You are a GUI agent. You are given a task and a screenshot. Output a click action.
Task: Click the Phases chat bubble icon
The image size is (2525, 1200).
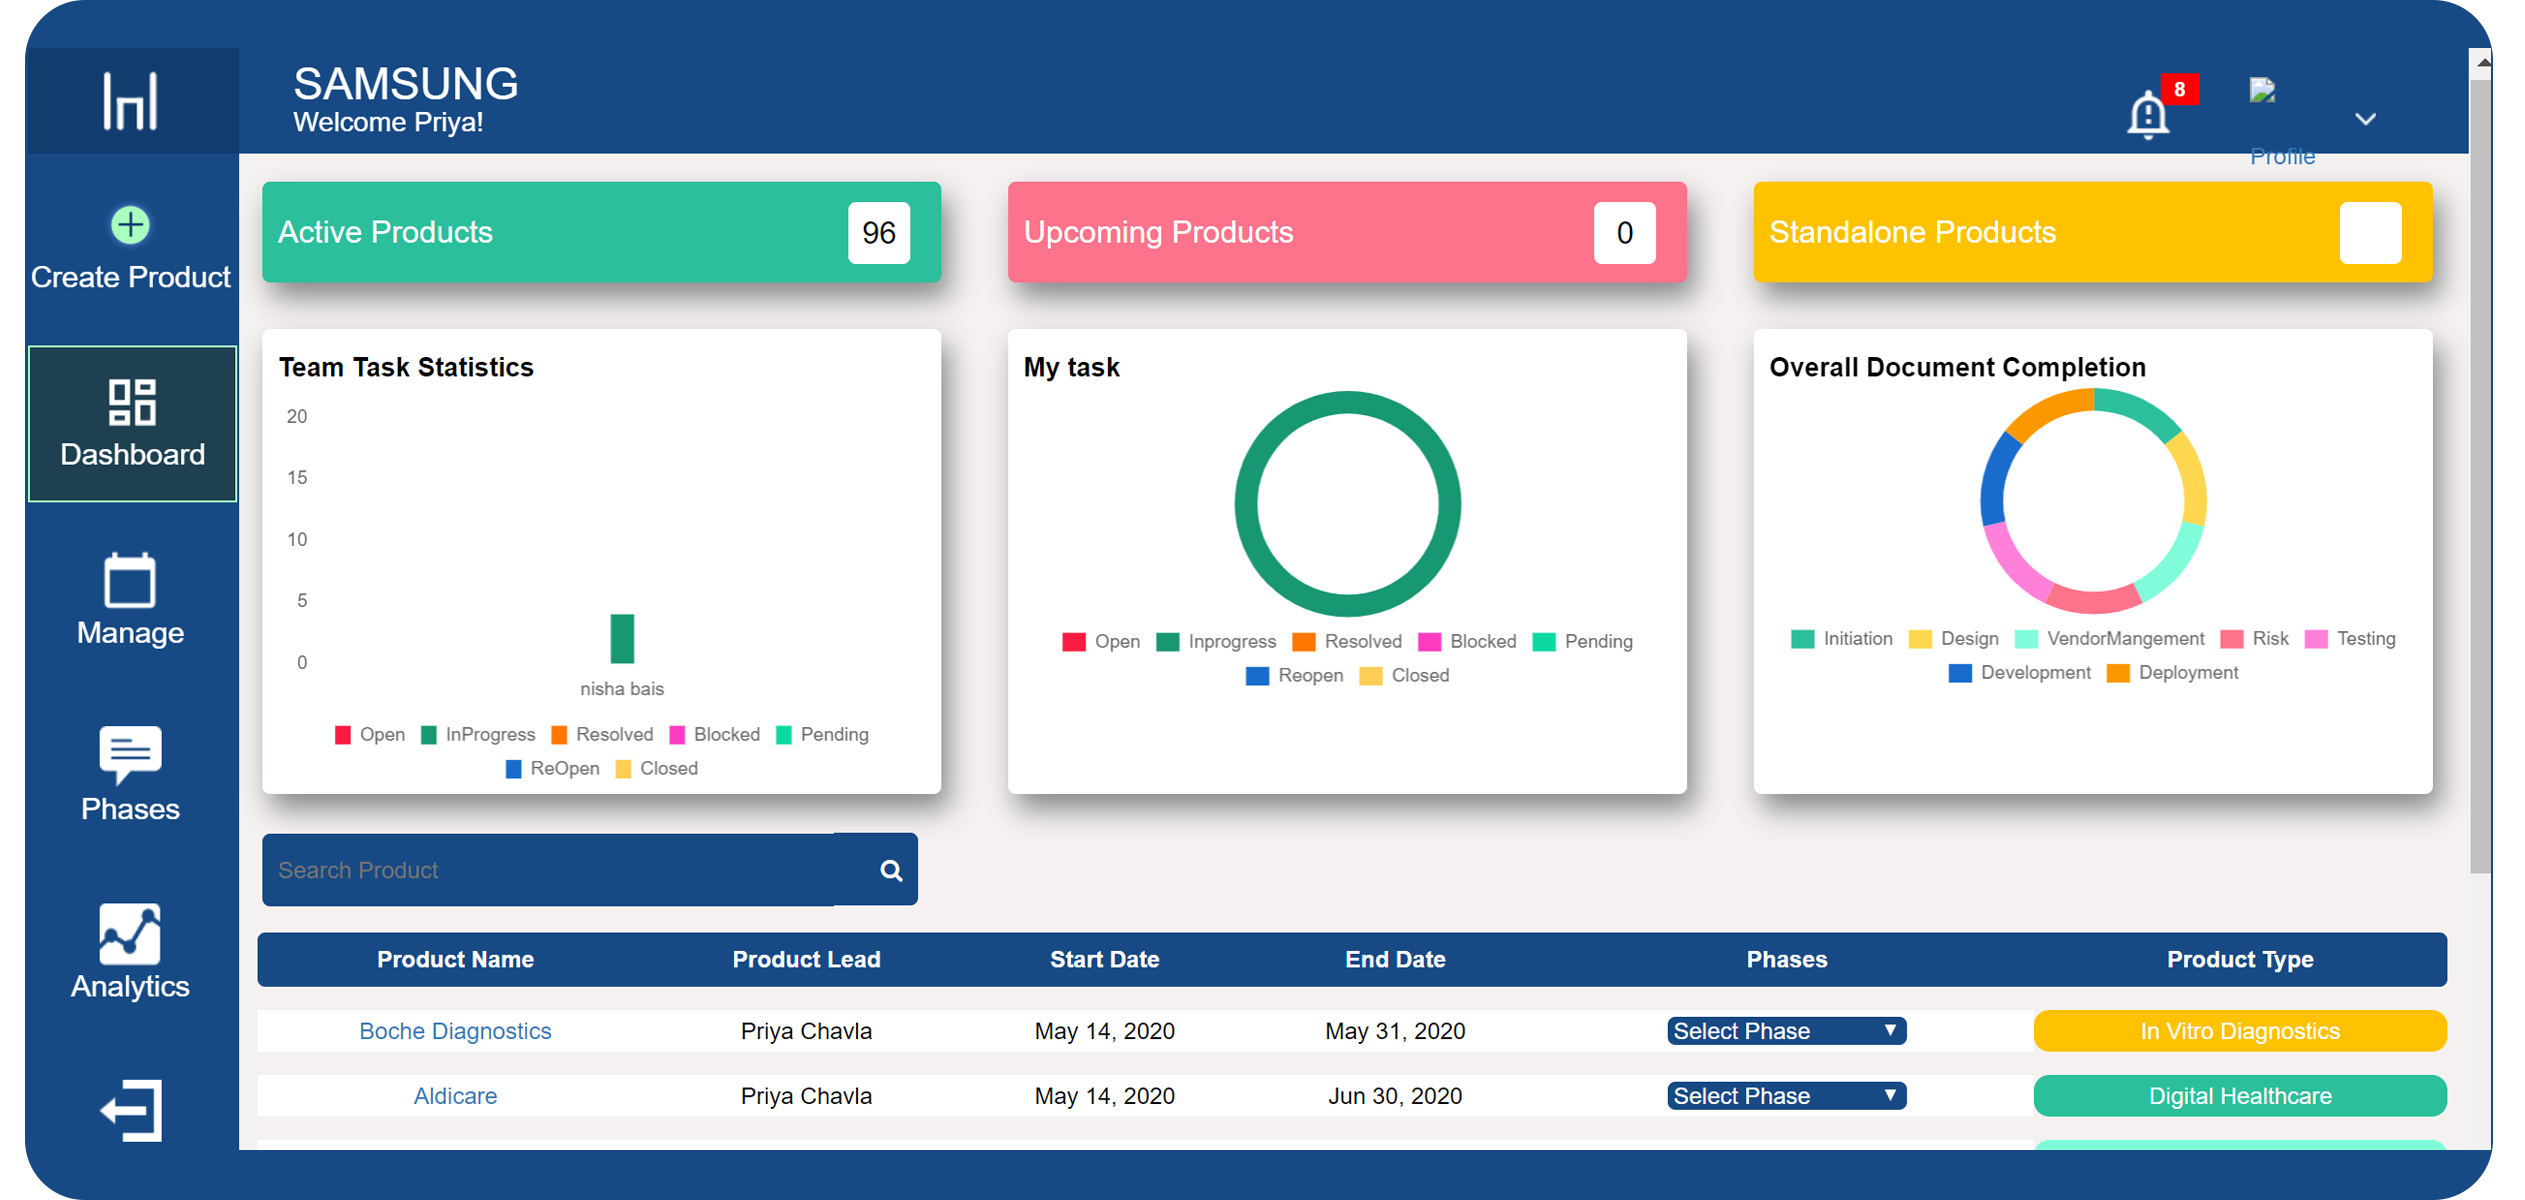(x=130, y=754)
